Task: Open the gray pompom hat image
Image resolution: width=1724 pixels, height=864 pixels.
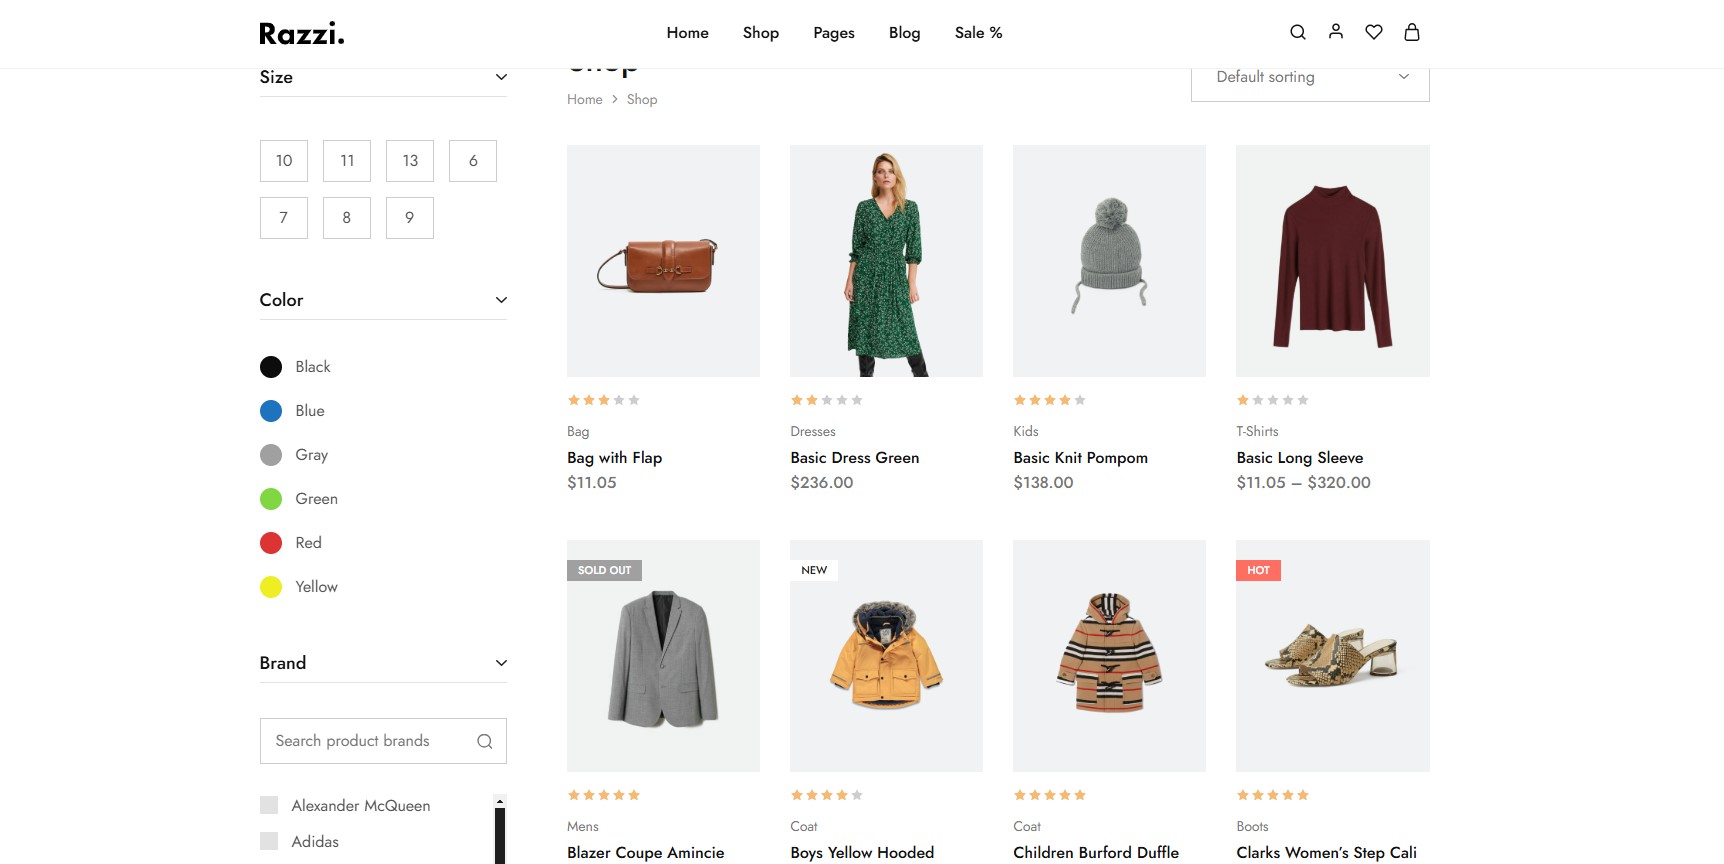Action: (x=1109, y=261)
